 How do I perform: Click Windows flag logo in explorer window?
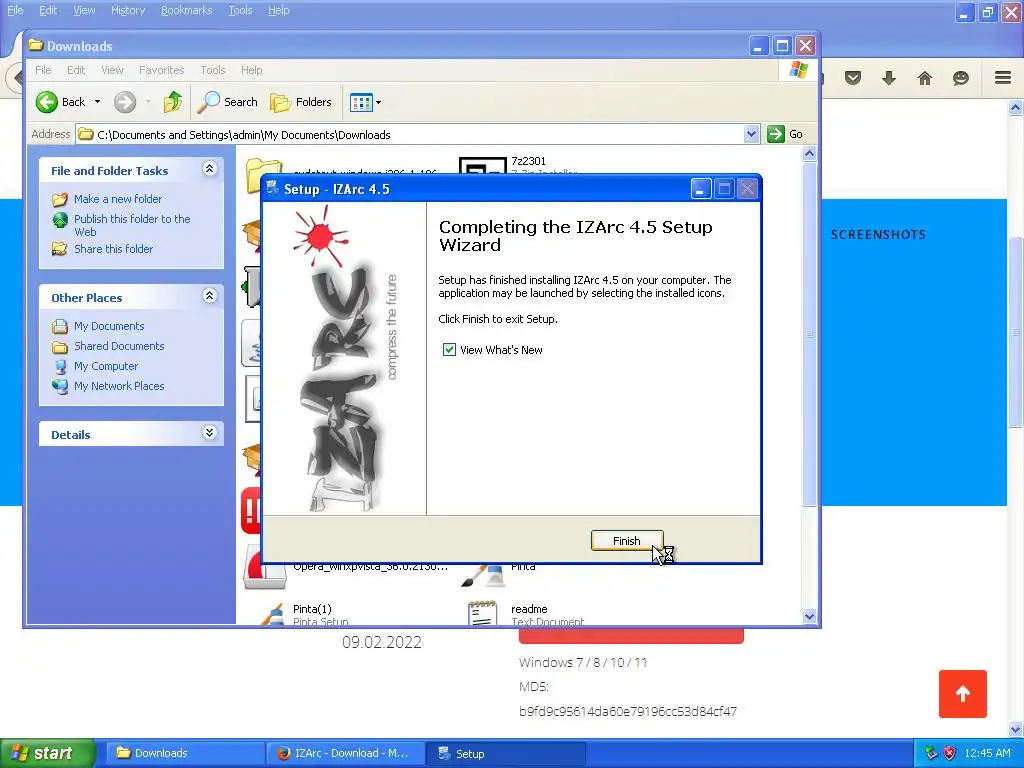[x=798, y=70]
